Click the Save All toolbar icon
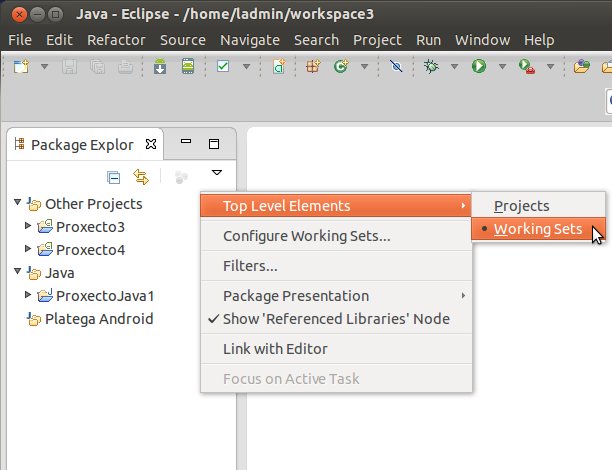 click(x=97, y=67)
